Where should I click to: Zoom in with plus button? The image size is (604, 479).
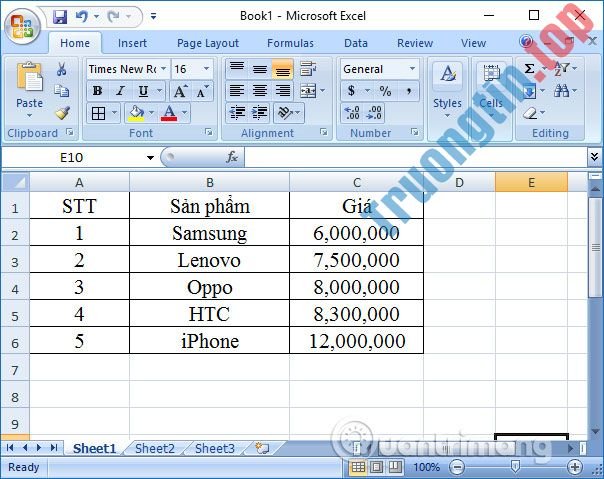point(575,467)
